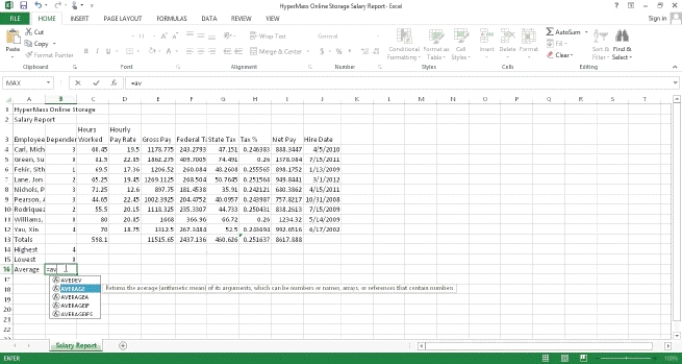Expand the Name Box dropdown arrow
The height and width of the screenshot is (364, 682).
point(48,83)
